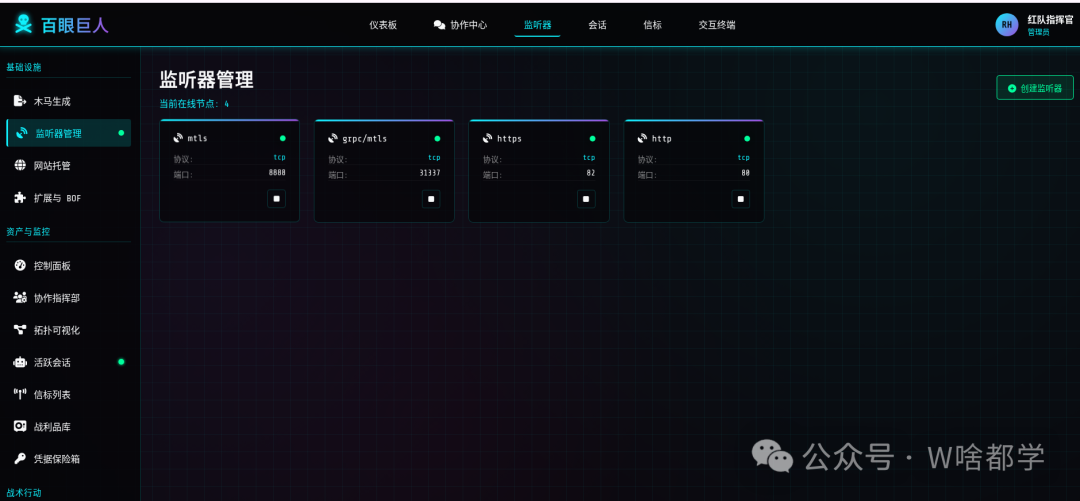Open 扩展与 BOF in sidebar

(x=68, y=198)
